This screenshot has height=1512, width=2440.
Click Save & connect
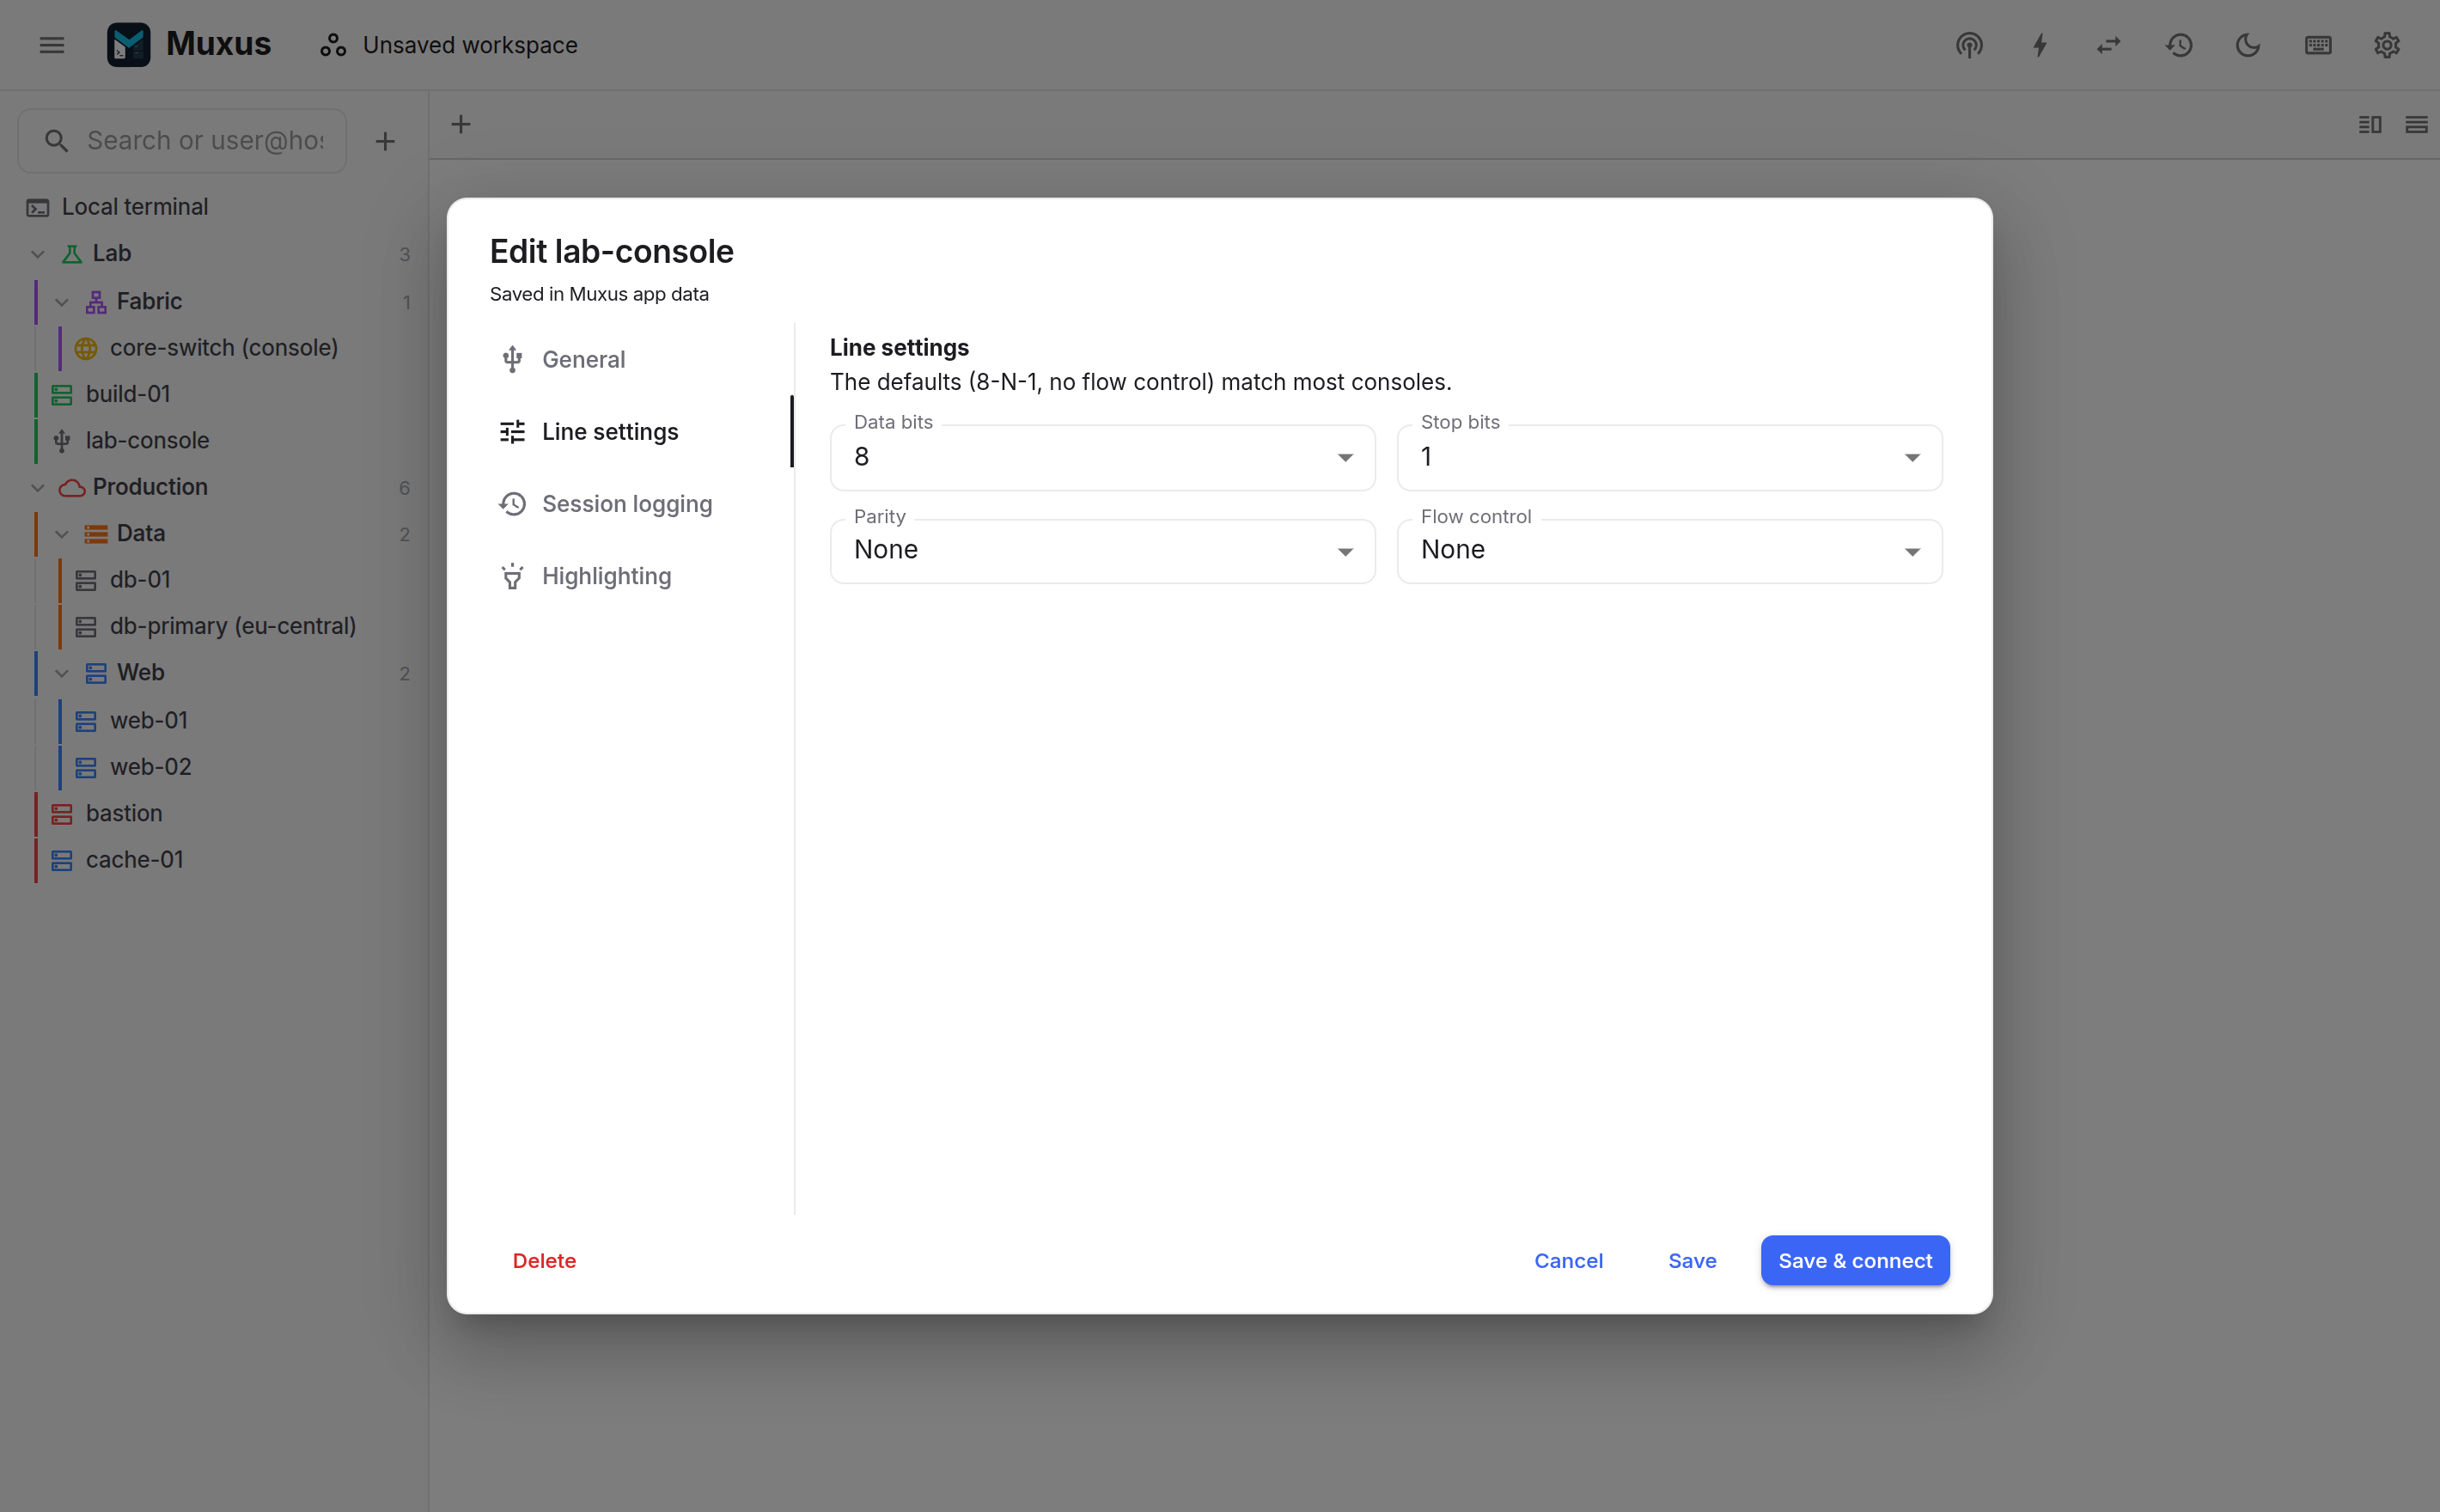click(1855, 1261)
